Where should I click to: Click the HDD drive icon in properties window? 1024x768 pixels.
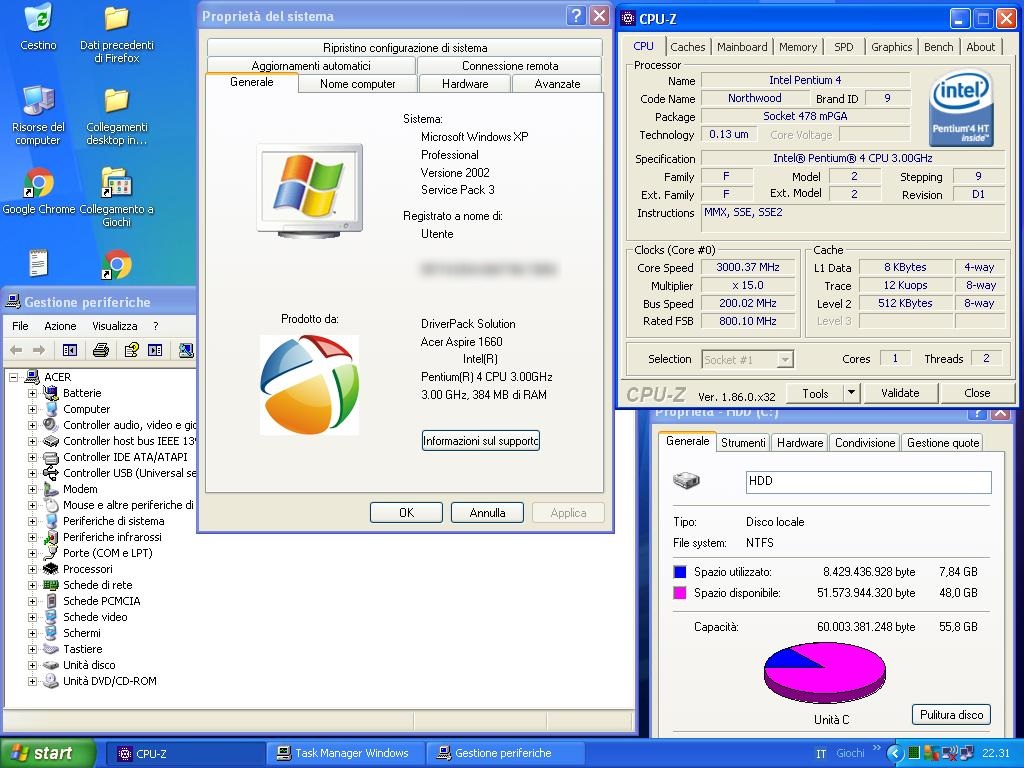(x=686, y=481)
